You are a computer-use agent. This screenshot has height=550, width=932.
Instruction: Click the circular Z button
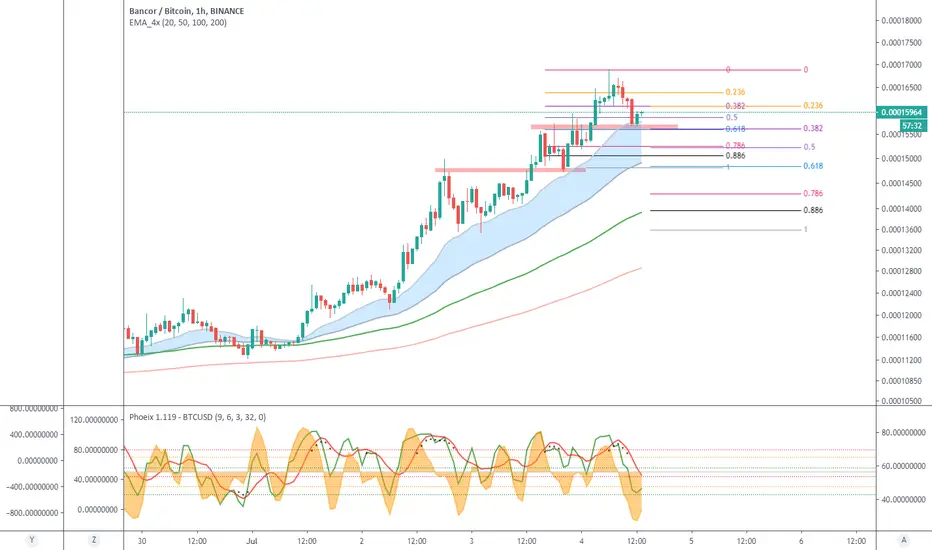coord(93,540)
